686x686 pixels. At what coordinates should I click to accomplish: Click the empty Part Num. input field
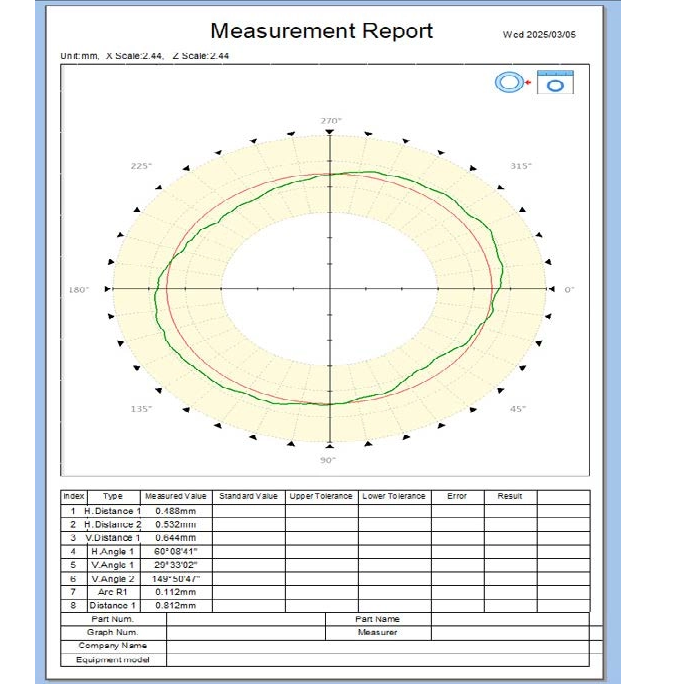pyautogui.click(x=245, y=619)
